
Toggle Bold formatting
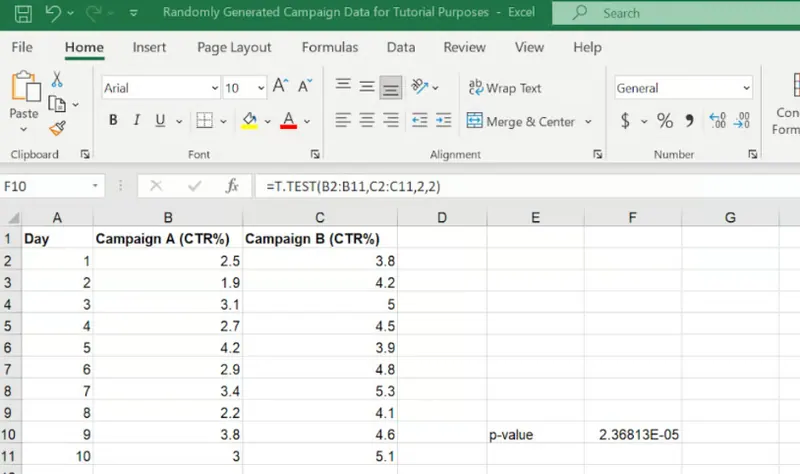pyautogui.click(x=113, y=121)
